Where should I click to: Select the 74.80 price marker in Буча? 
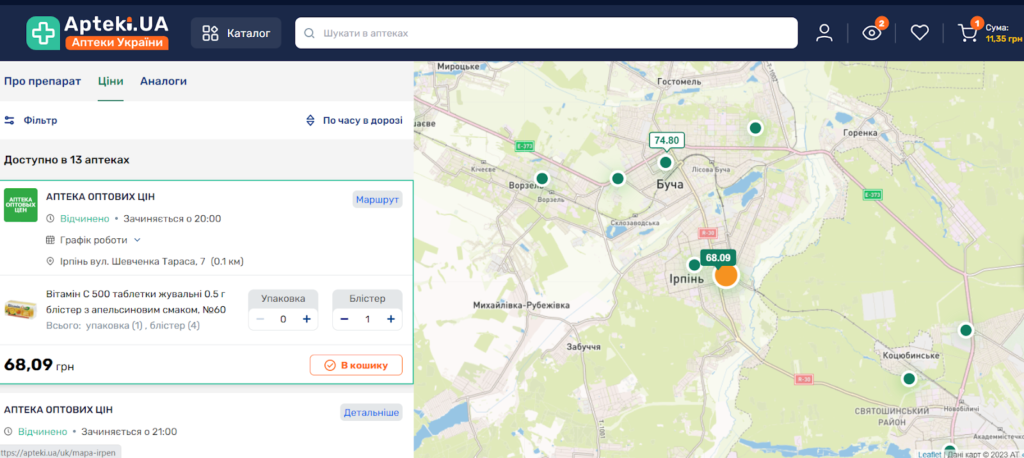tap(665, 140)
